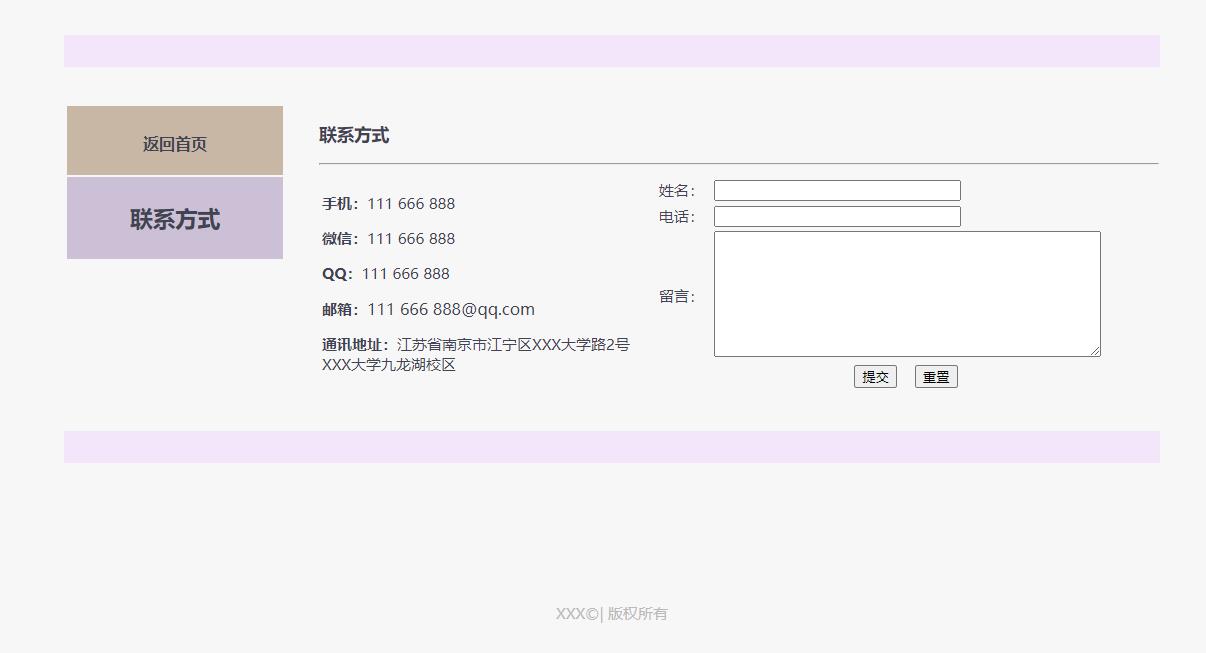Click inside the 留言 message textarea
This screenshot has height=653, width=1206.
pos(907,294)
